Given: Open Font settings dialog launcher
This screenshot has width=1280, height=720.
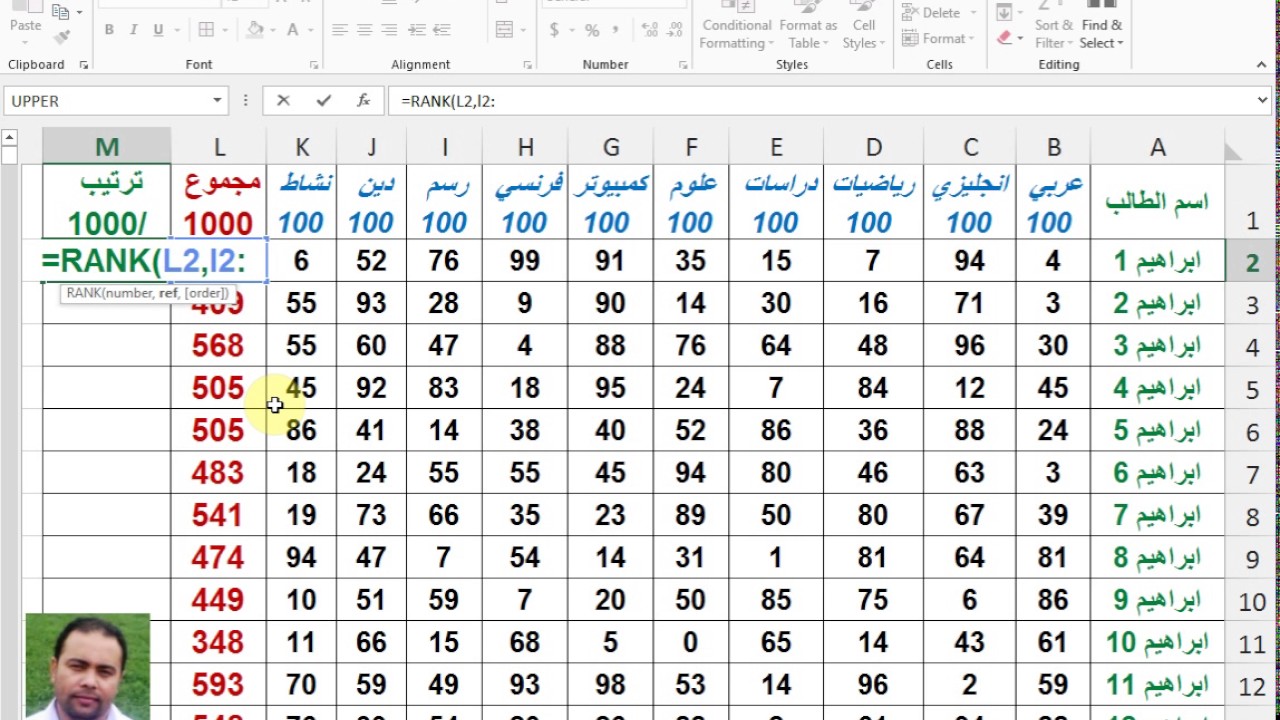Looking at the screenshot, I should click(314, 65).
